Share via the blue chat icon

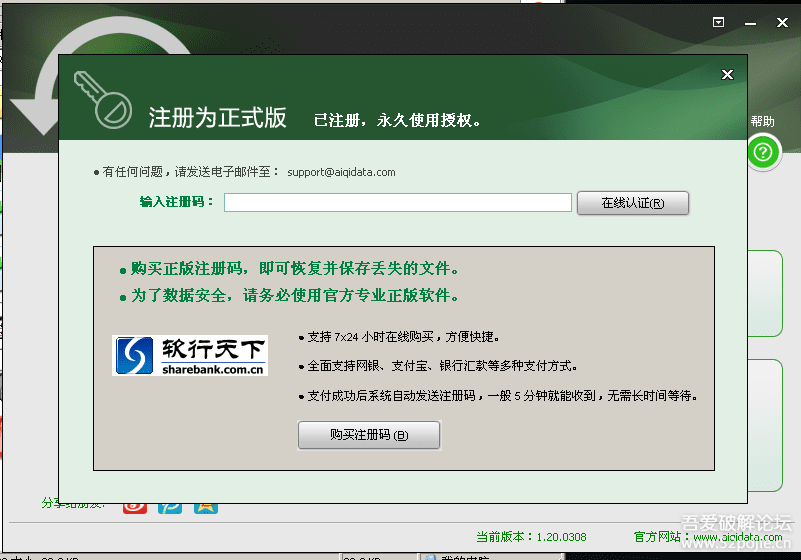[170, 508]
